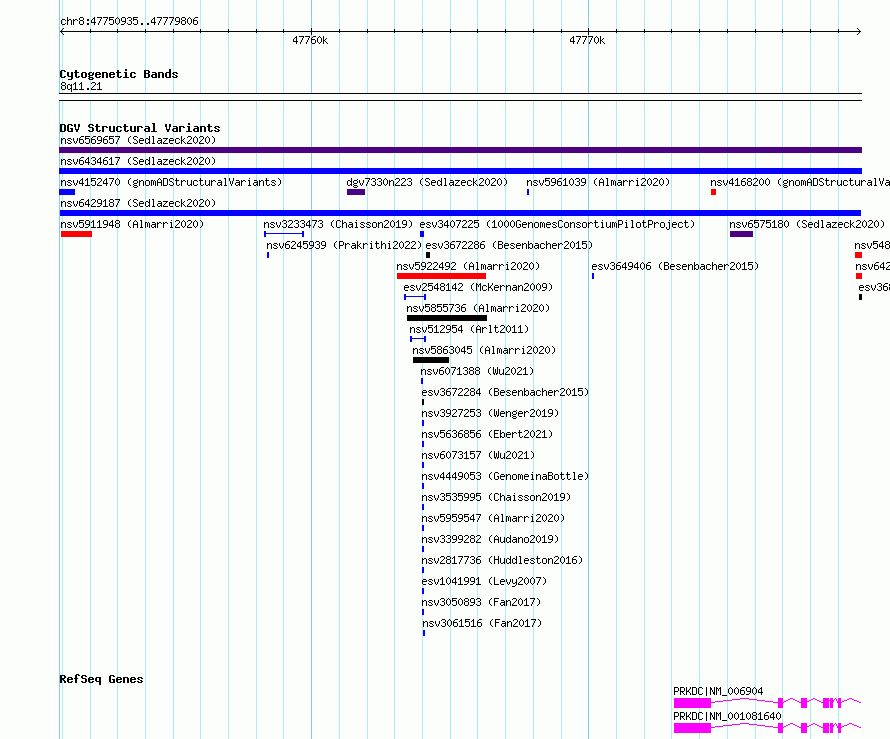Open esv3649406 (Besenbacher2015) label
Image resolution: width=890 pixels, height=739 pixels.
pyautogui.click(x=675, y=266)
